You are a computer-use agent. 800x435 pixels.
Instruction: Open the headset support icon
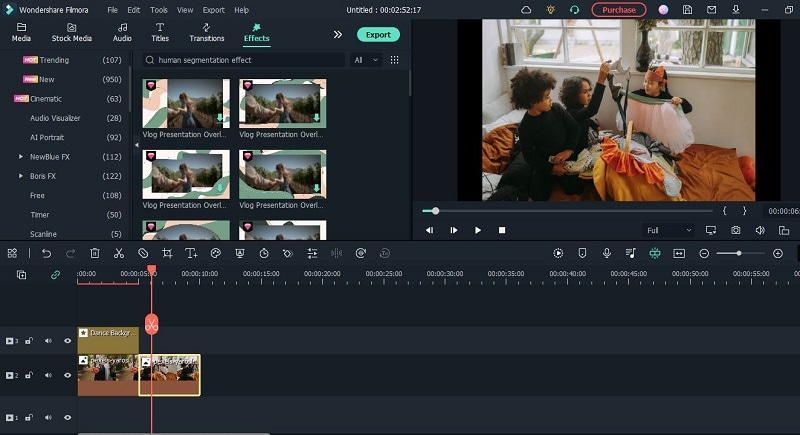click(574, 10)
